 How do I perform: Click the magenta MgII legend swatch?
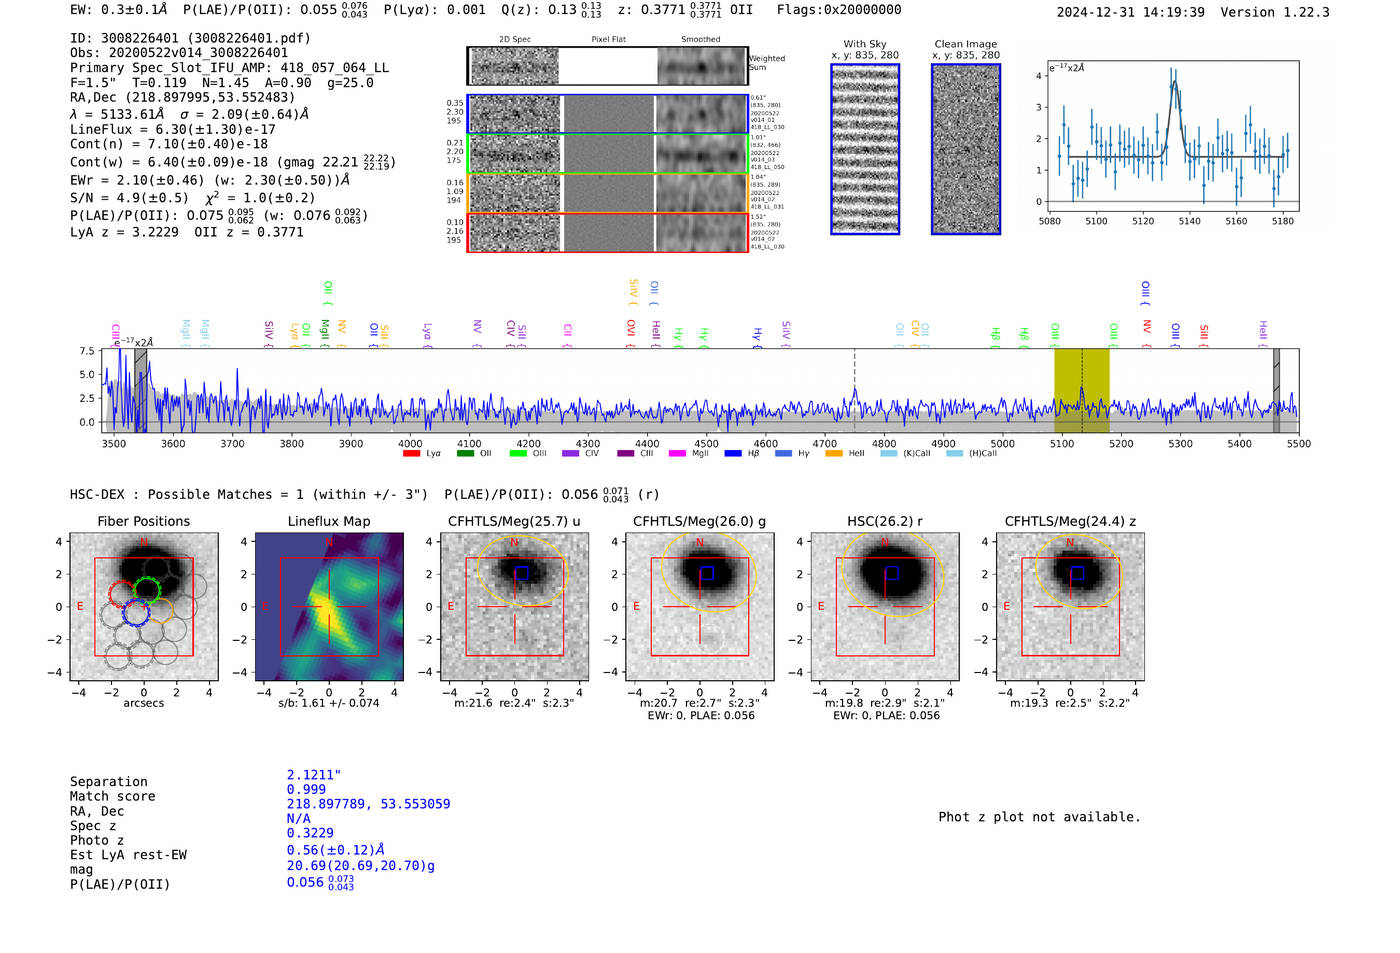click(x=678, y=454)
